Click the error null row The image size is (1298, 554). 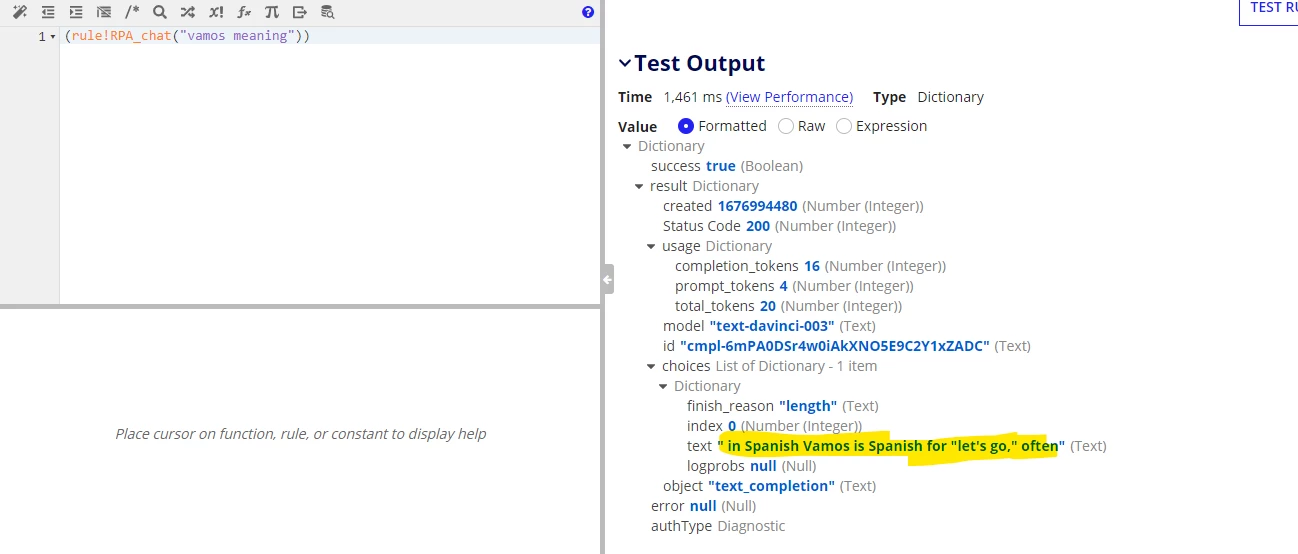[x=704, y=506]
